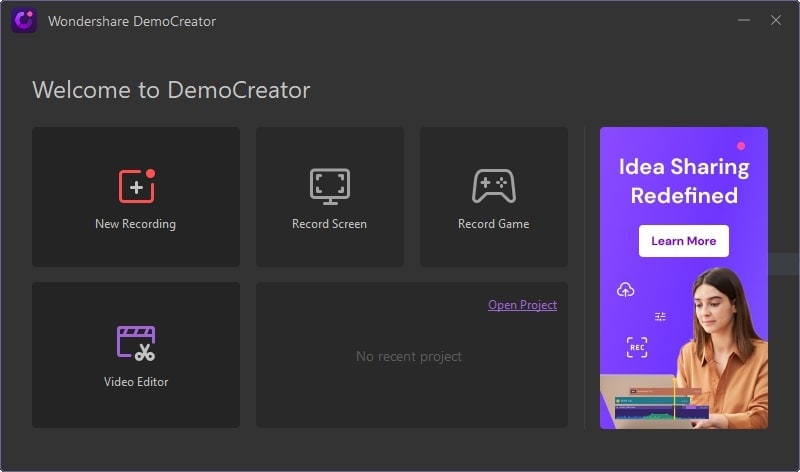Click the woman photo in the promo banner

tap(724, 347)
